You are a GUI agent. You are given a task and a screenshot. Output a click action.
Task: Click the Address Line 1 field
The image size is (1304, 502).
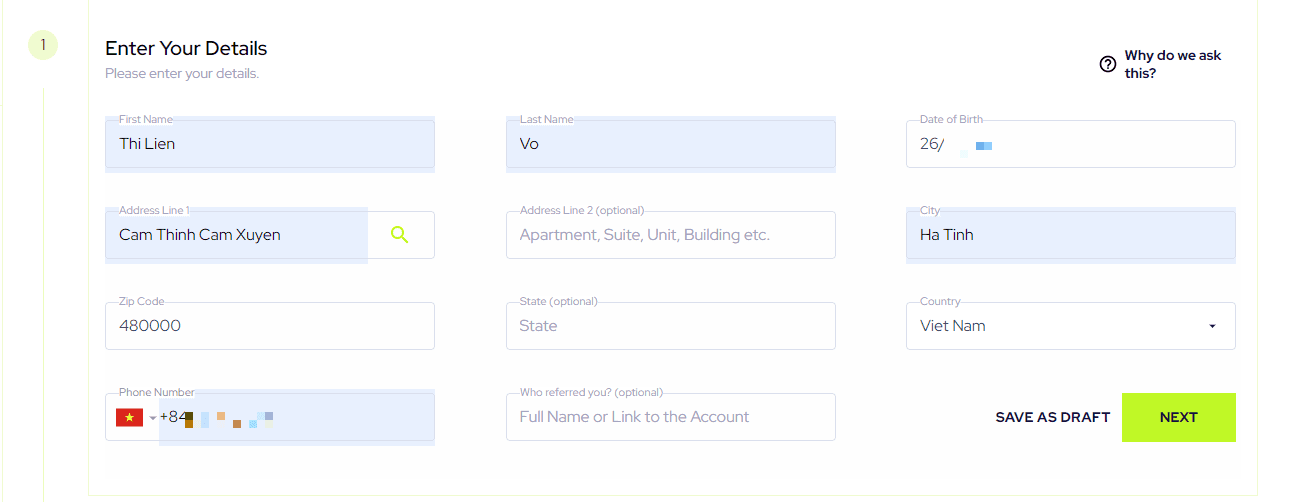tap(237, 235)
